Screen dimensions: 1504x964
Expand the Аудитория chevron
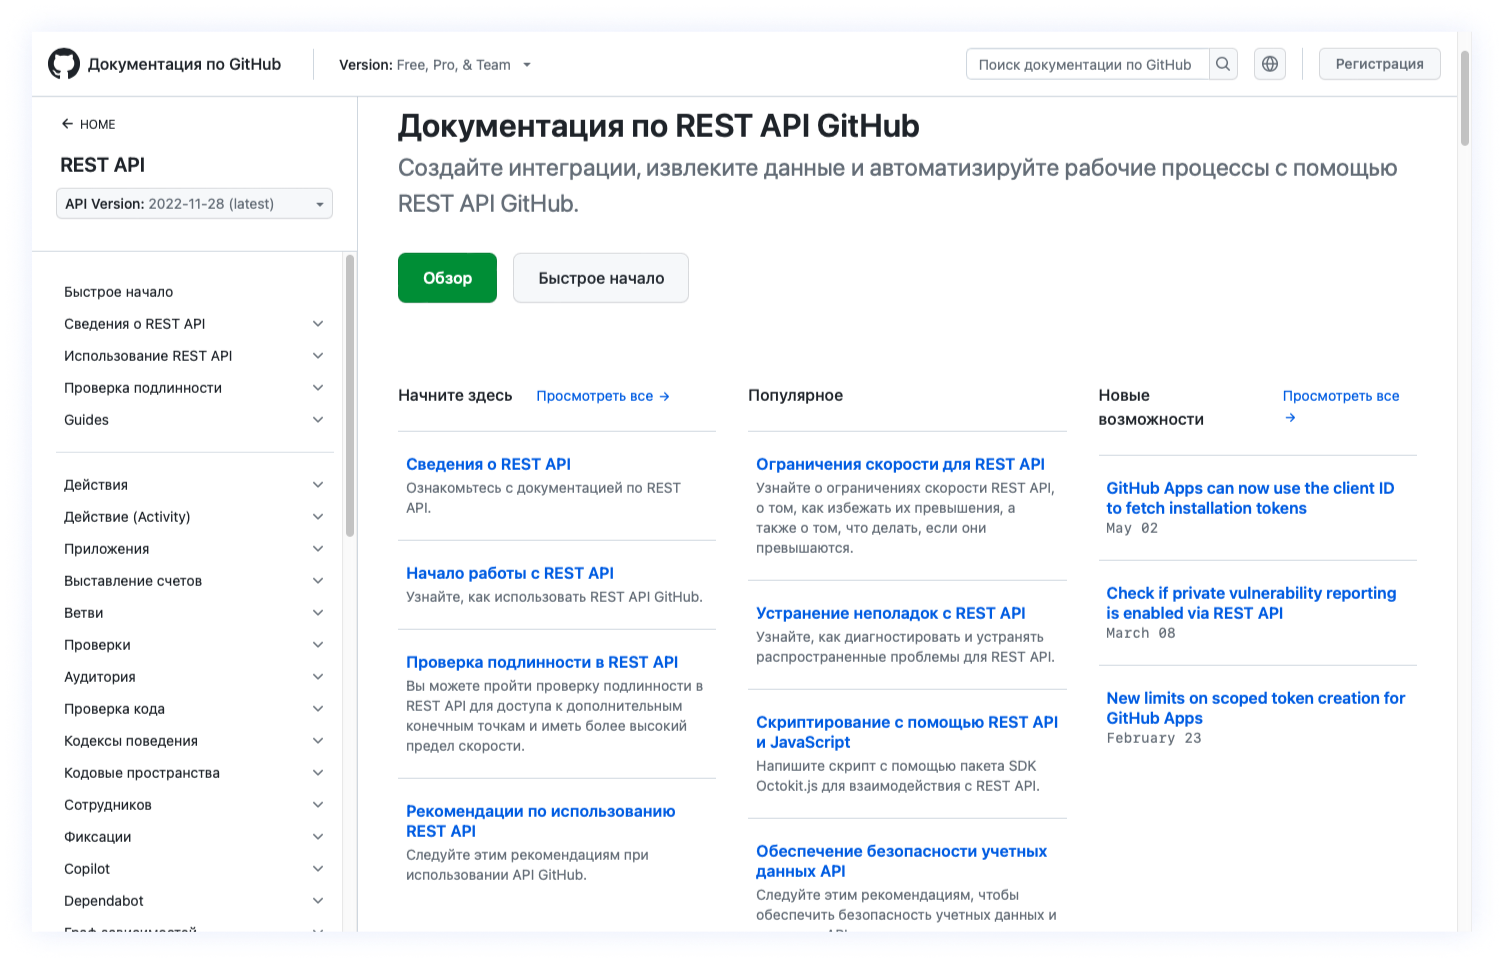click(x=318, y=677)
